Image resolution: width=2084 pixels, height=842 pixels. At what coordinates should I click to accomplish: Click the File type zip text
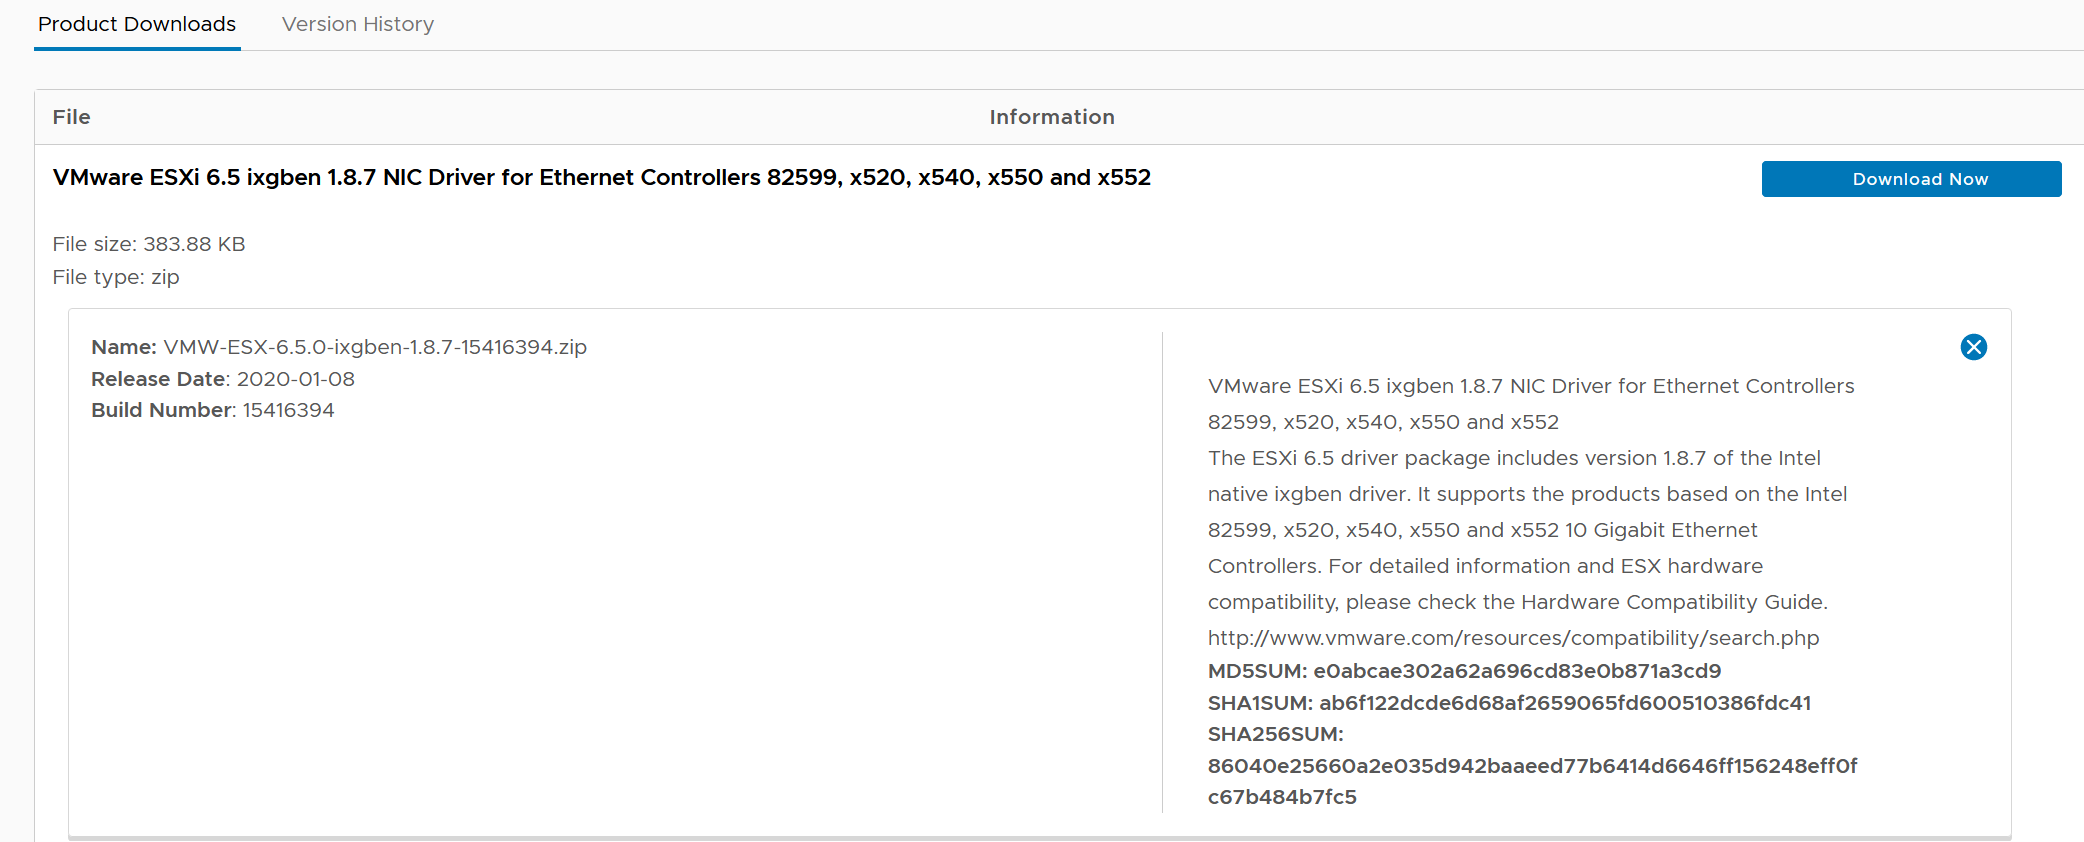116,277
